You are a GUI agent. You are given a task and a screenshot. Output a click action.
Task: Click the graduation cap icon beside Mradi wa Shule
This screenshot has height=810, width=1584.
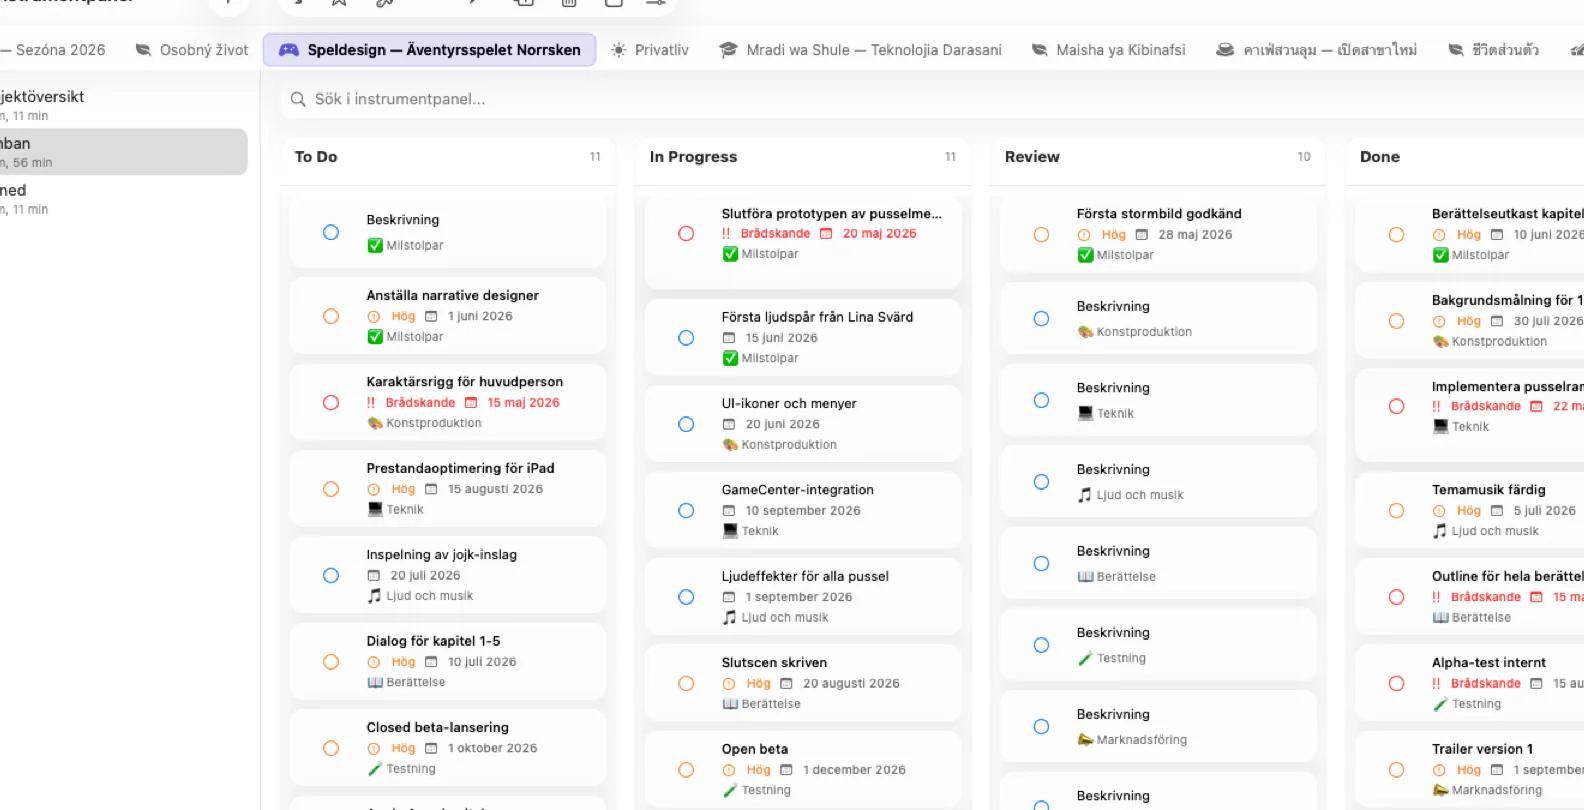[x=728, y=50]
